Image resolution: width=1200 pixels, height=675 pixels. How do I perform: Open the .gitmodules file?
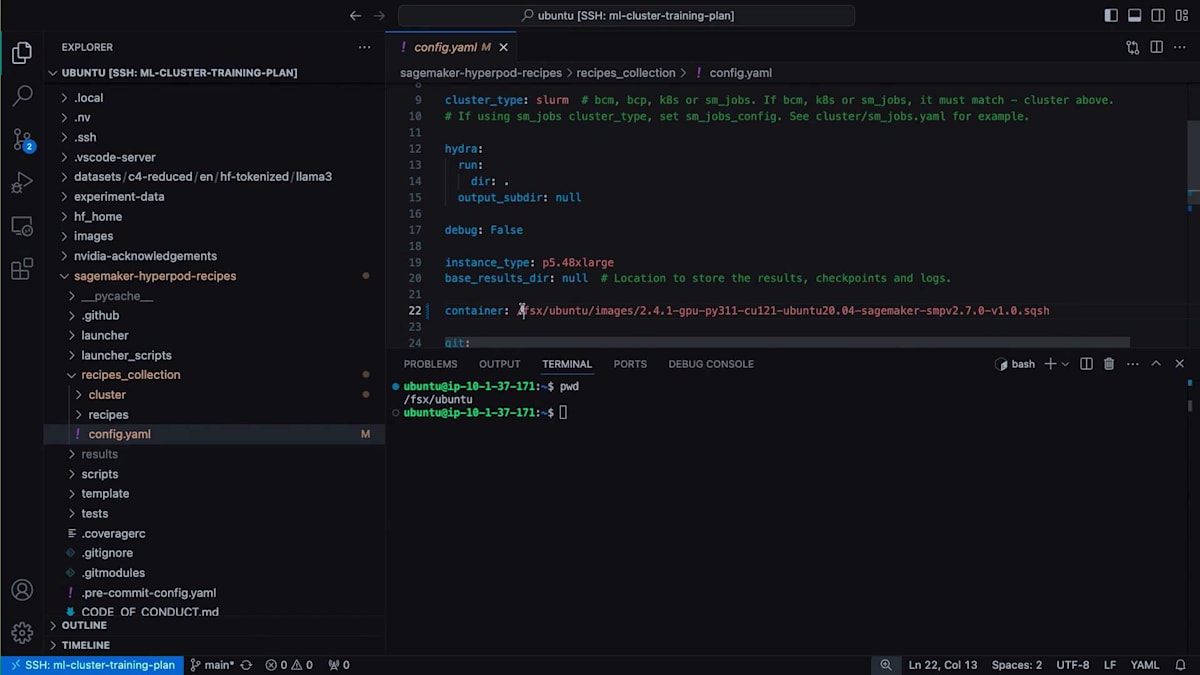(113, 573)
